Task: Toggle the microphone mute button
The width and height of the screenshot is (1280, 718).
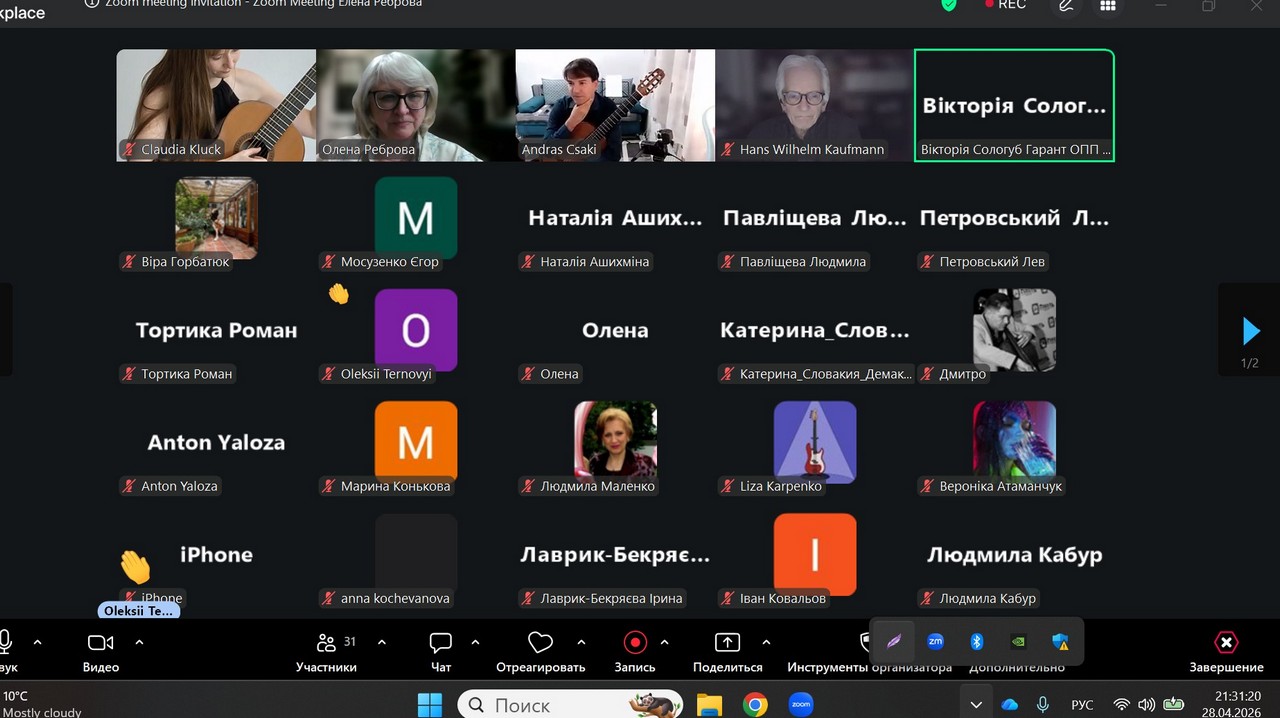Action: [x=5, y=643]
